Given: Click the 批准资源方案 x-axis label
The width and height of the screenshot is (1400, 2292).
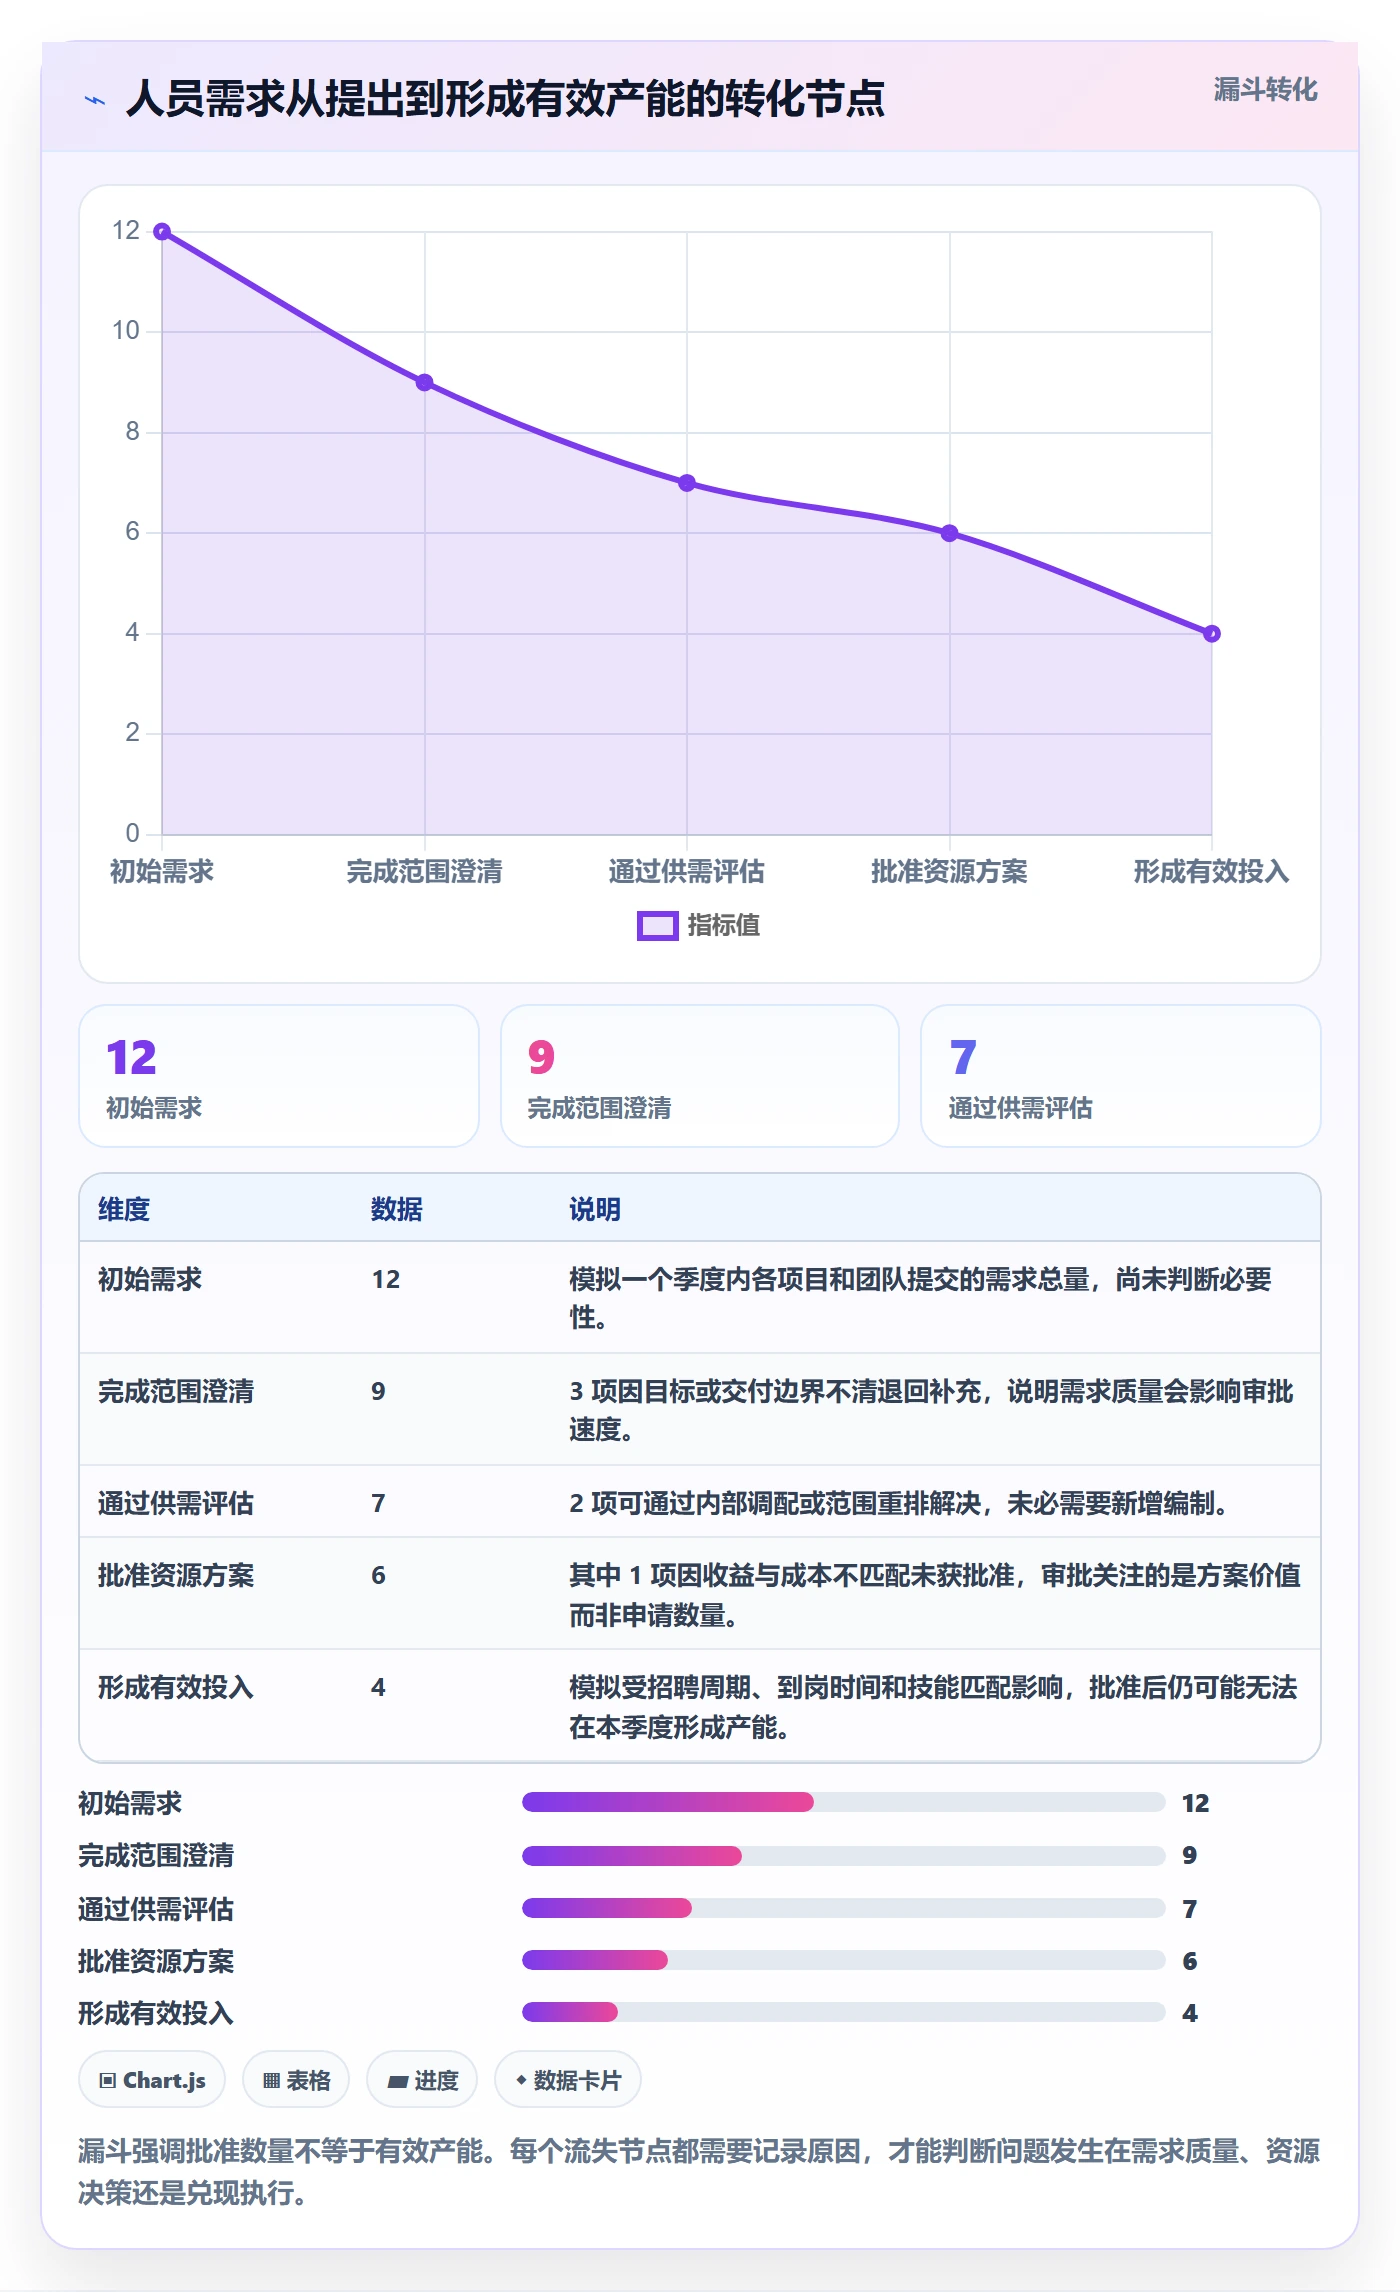Looking at the screenshot, I should click(950, 872).
